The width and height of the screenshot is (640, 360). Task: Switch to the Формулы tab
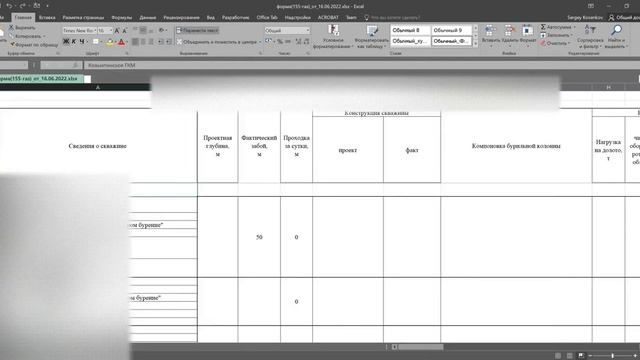coord(122,18)
